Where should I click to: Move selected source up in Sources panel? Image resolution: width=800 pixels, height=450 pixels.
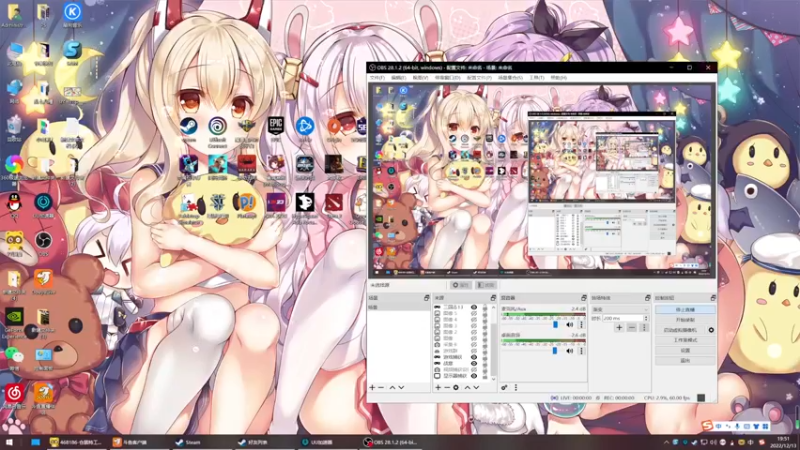pyautogui.click(x=467, y=388)
